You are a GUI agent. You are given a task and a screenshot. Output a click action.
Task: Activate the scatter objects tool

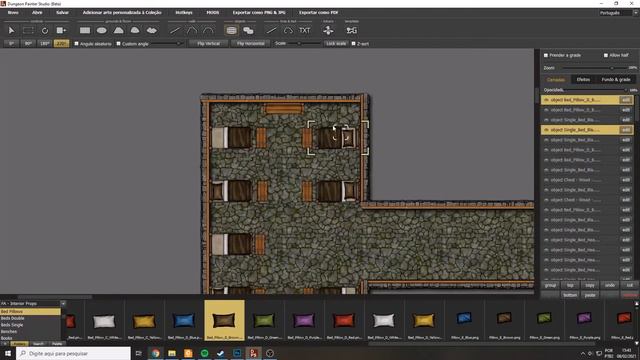pos(248,31)
